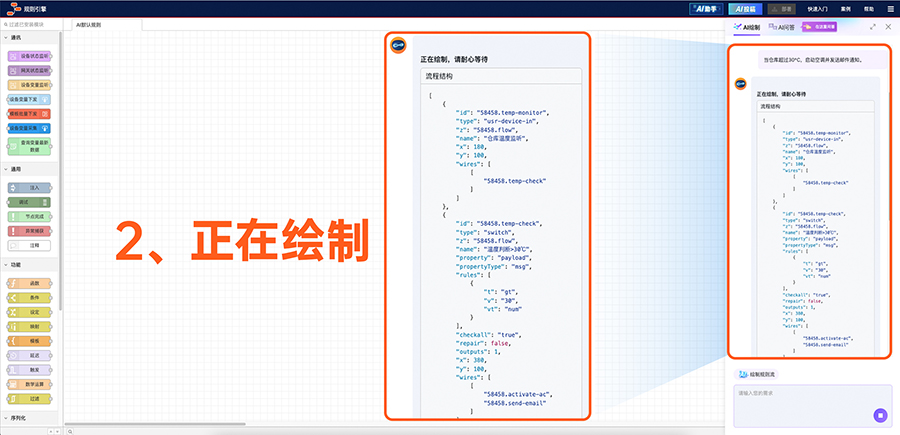
Task: Click the purple stop generation button
Action: 880,415
